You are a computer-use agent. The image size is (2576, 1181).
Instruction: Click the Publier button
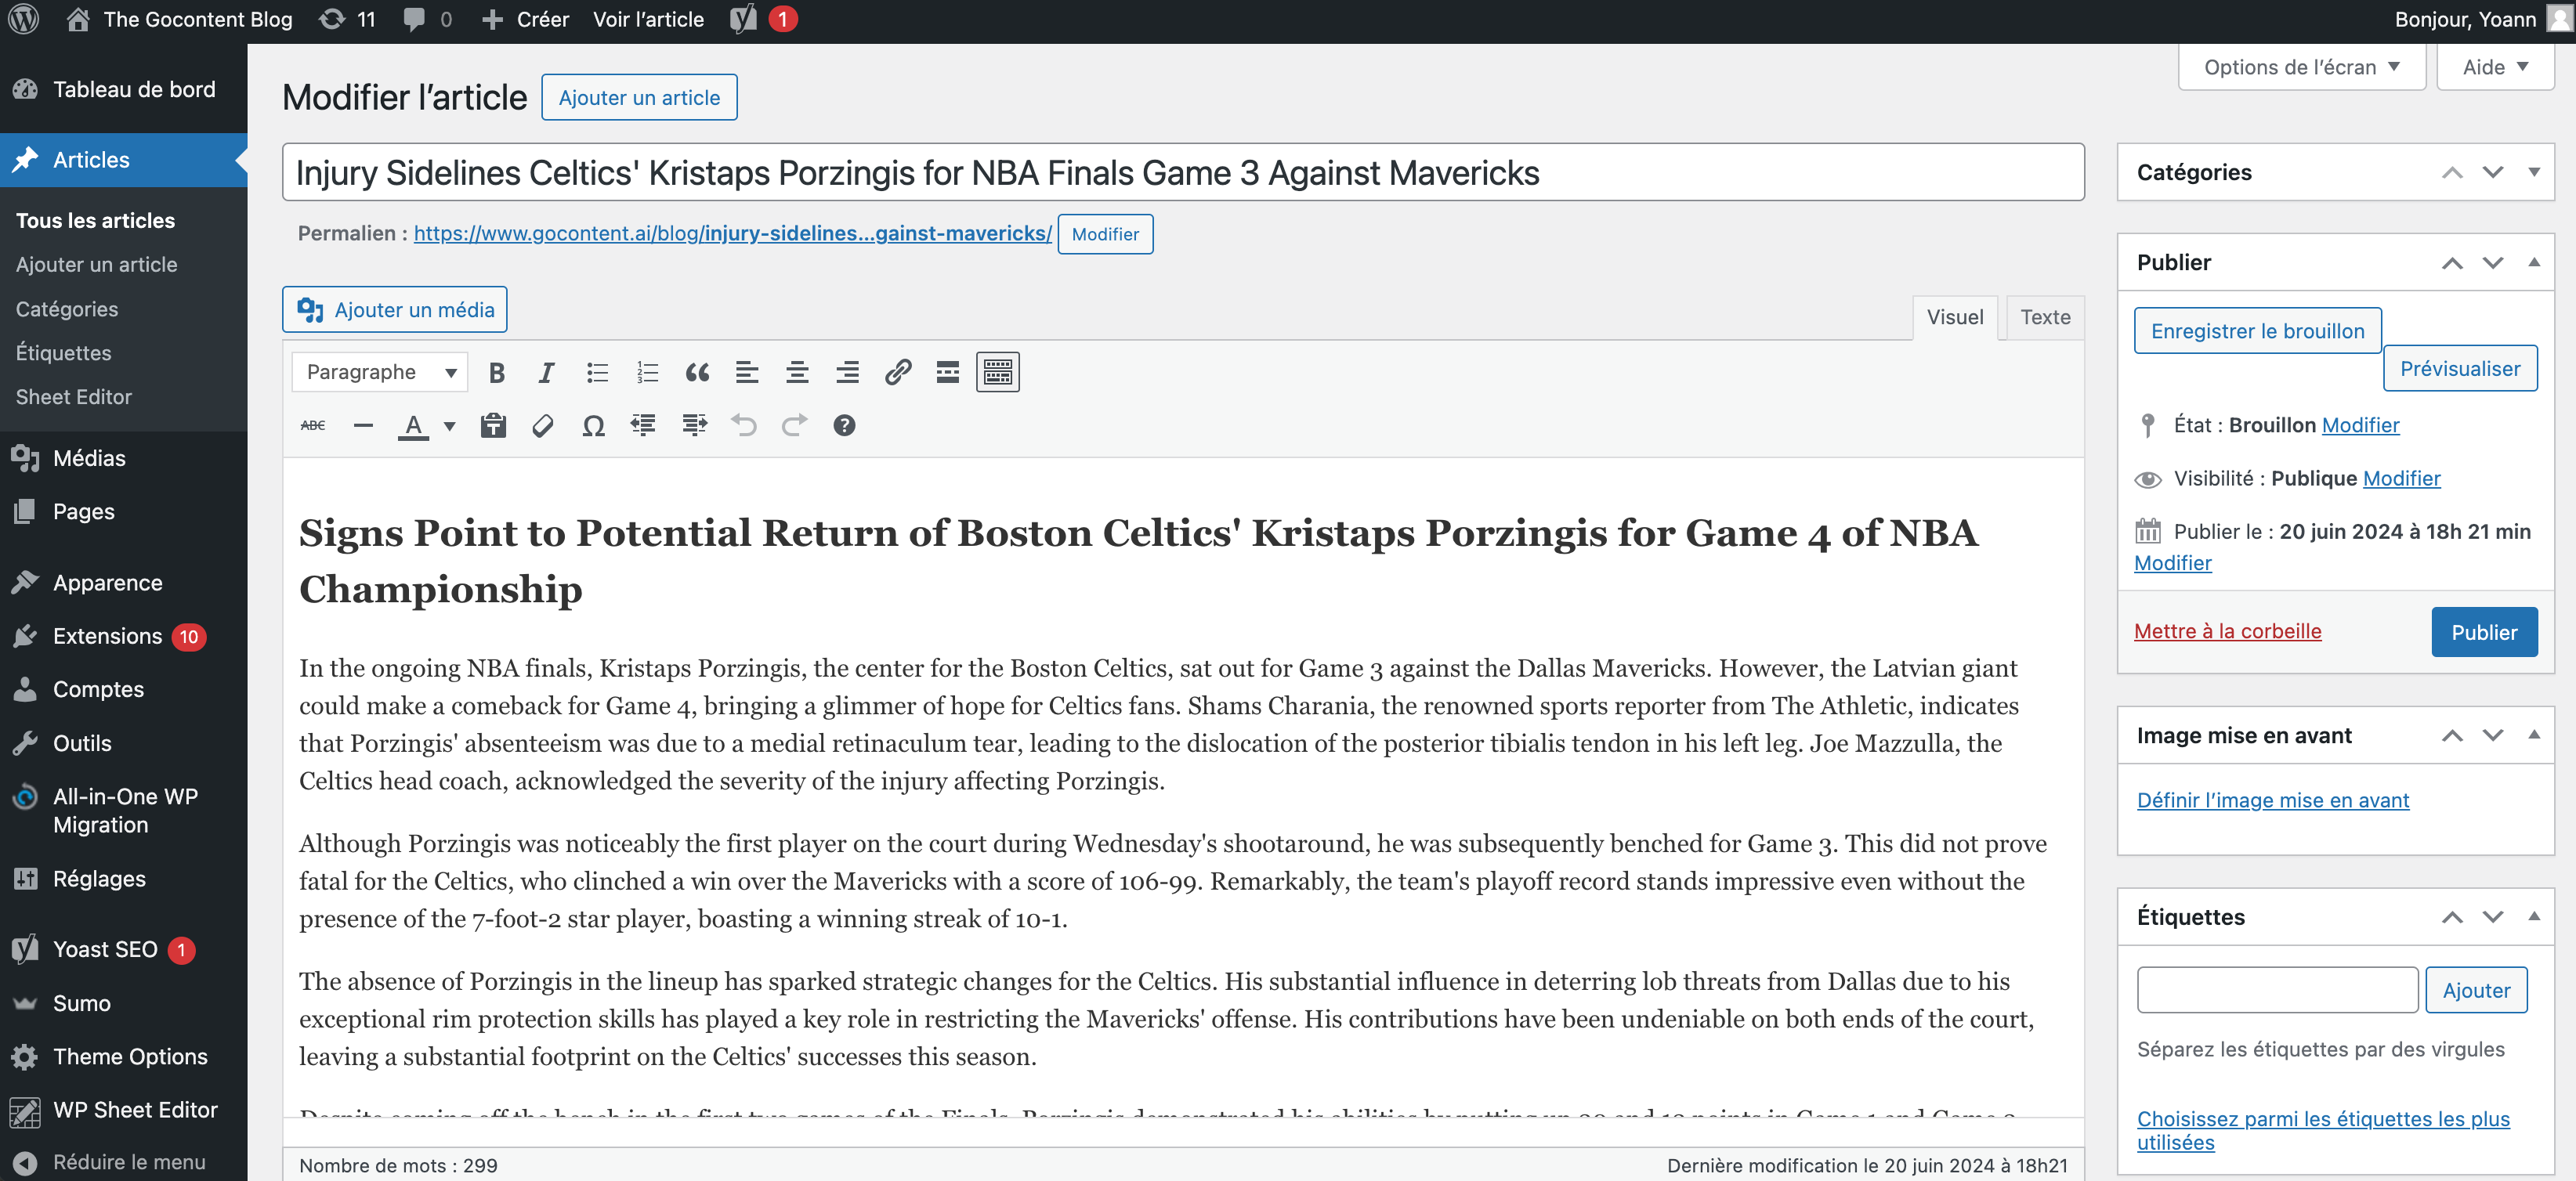pos(2483,632)
